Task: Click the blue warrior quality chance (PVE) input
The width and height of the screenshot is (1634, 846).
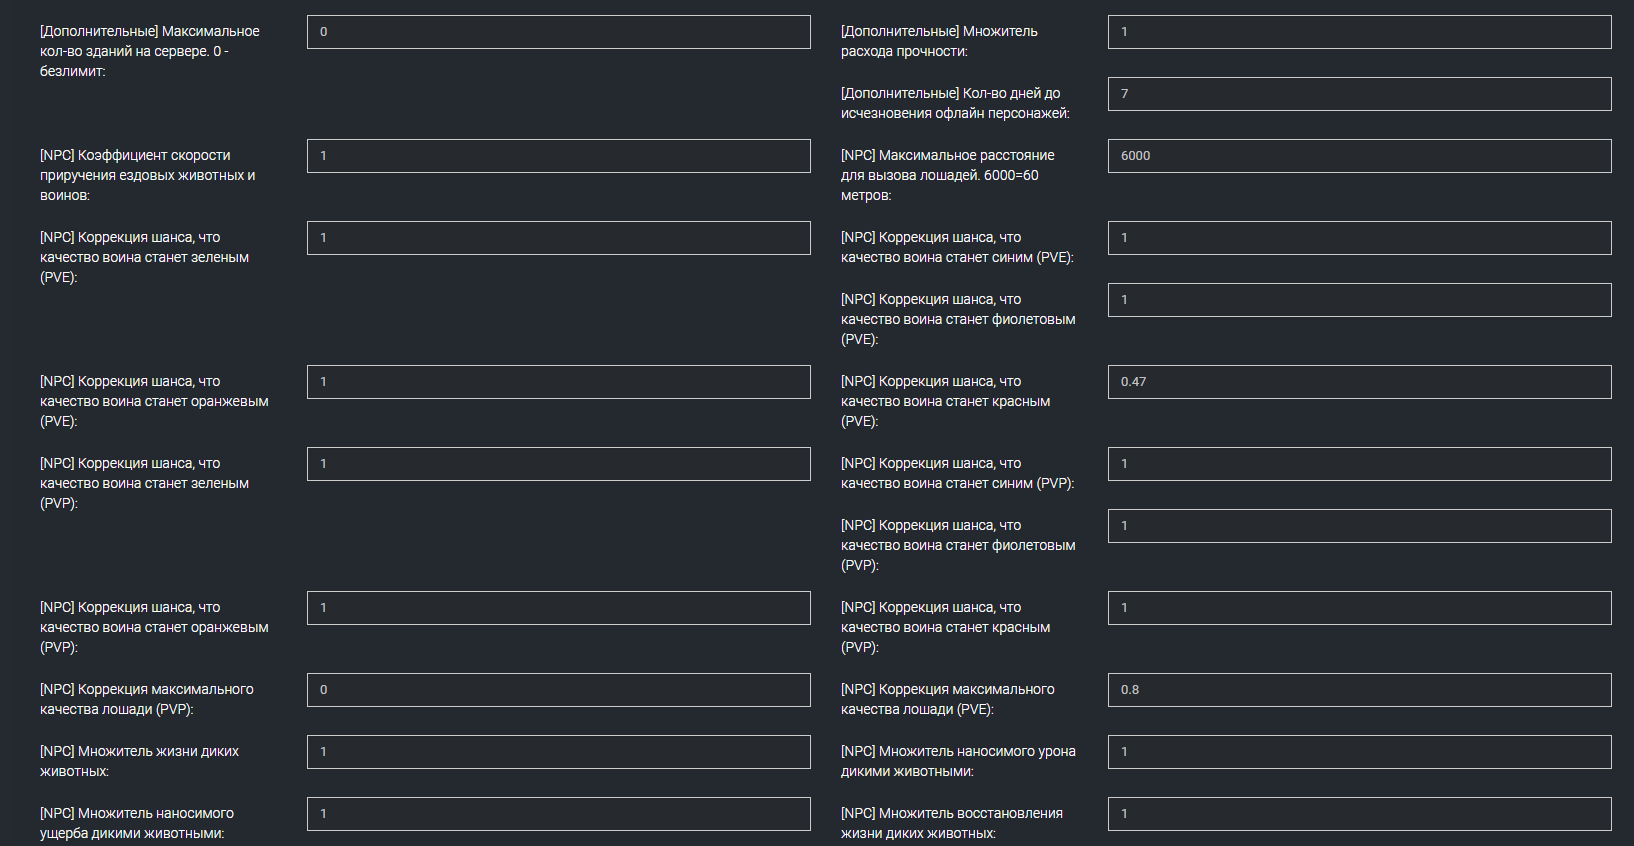Action: point(1359,238)
